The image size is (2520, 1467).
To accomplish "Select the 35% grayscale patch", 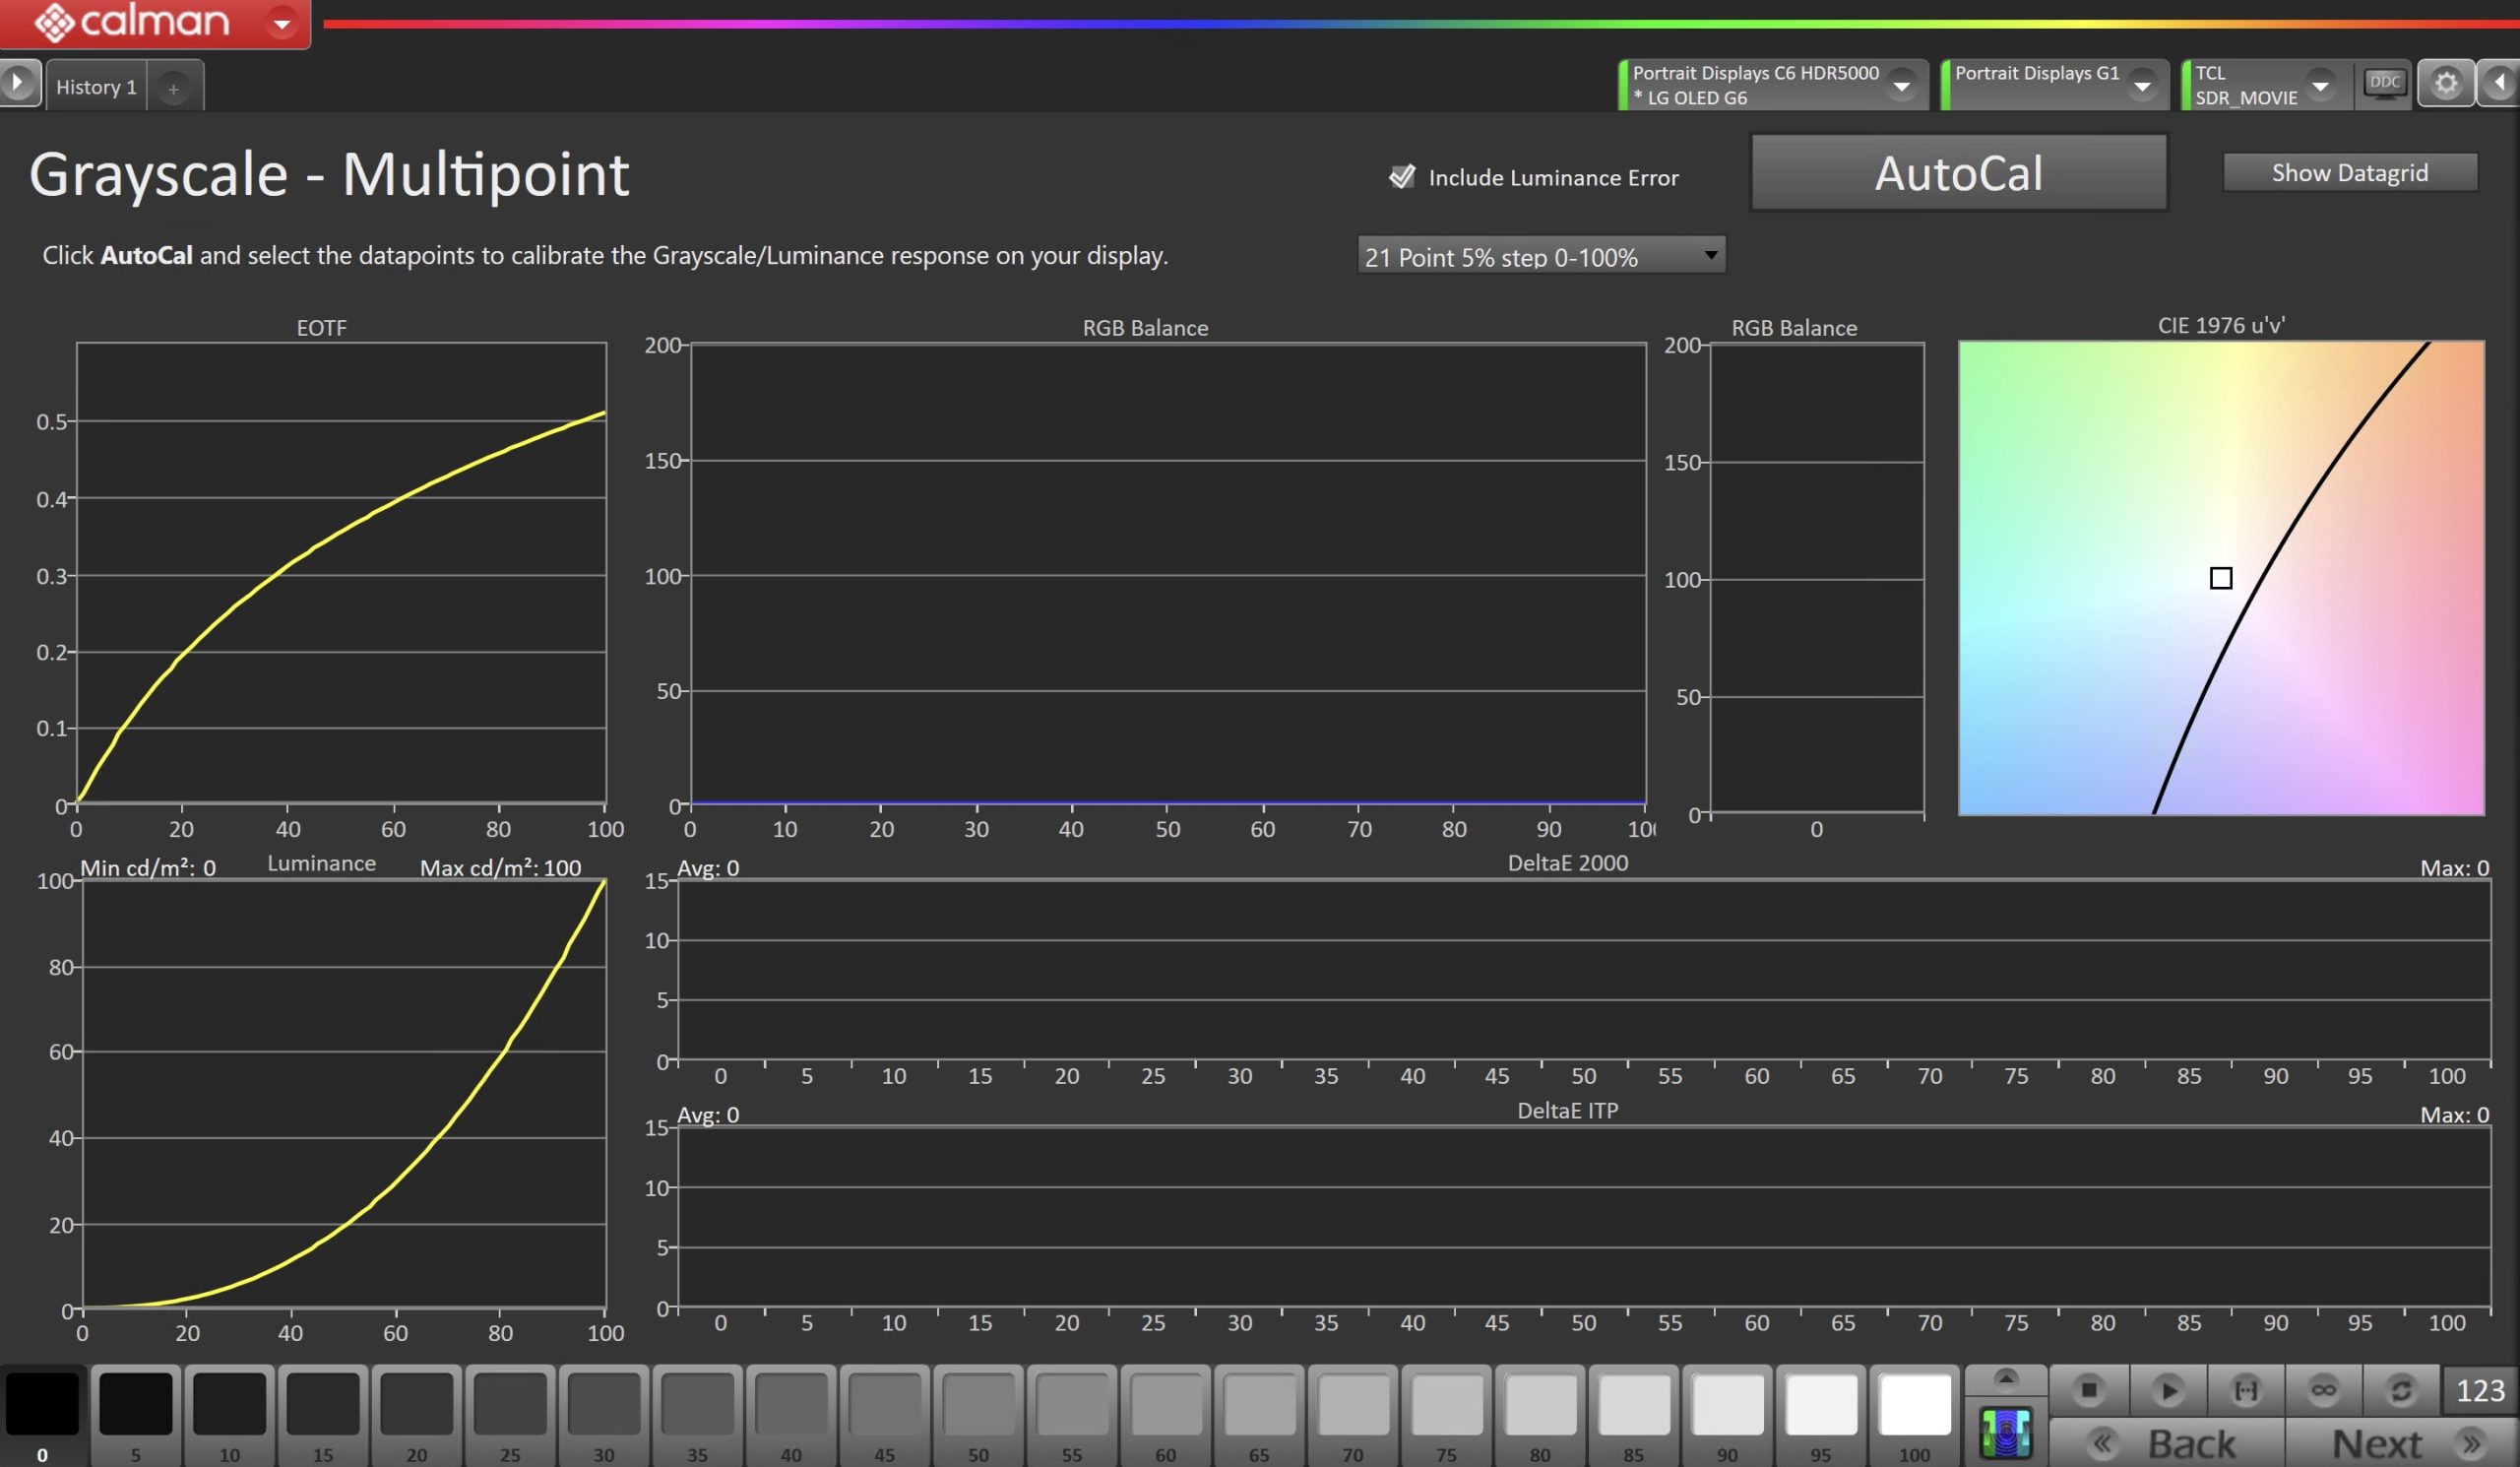I will click(697, 1415).
